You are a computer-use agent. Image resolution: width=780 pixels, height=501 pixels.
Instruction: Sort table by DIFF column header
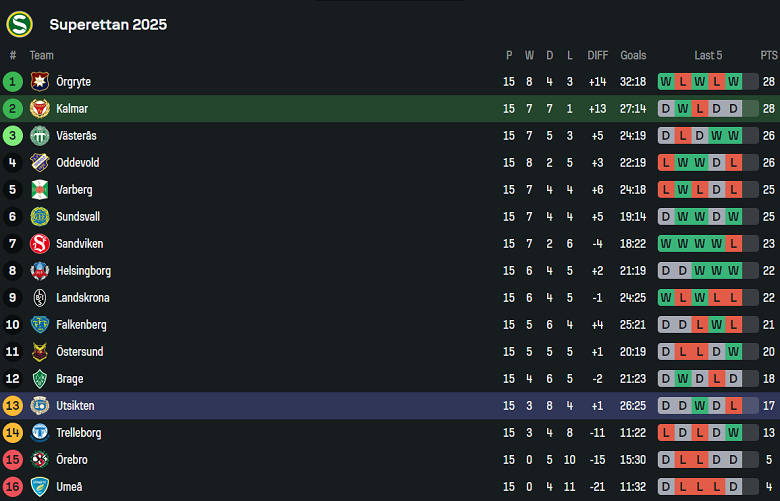tap(598, 56)
